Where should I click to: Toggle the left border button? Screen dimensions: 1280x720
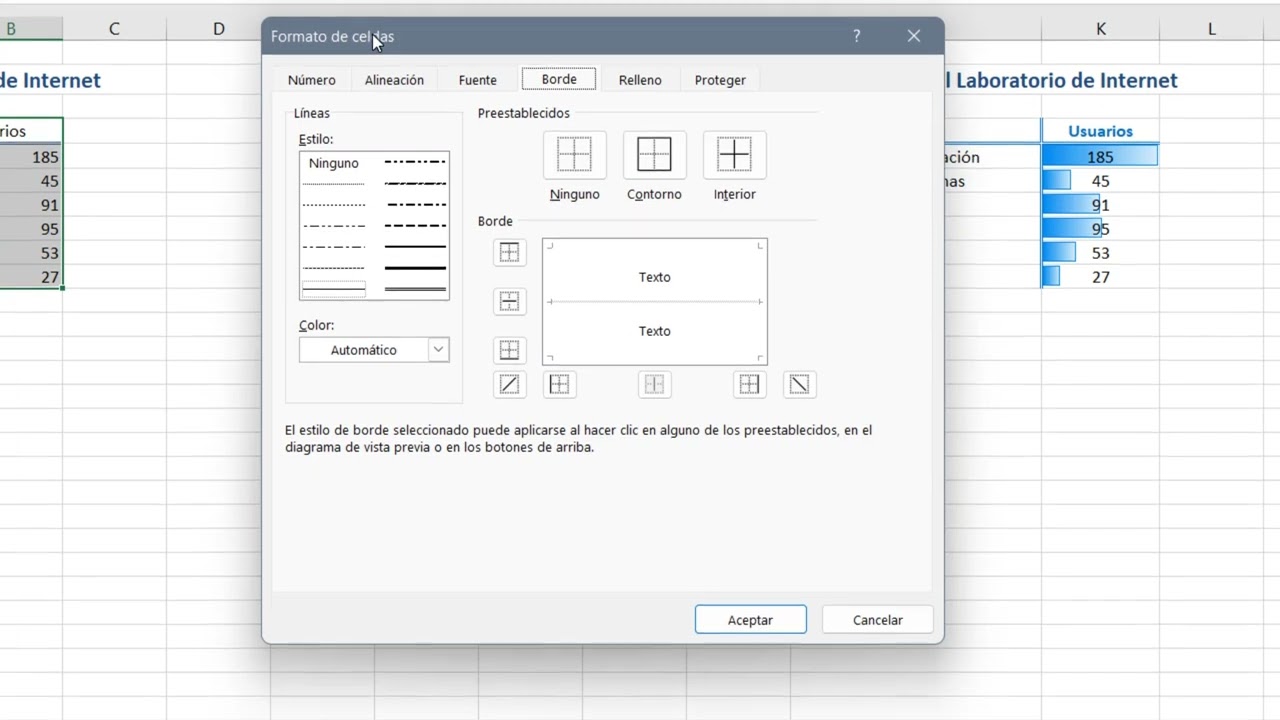pos(559,384)
